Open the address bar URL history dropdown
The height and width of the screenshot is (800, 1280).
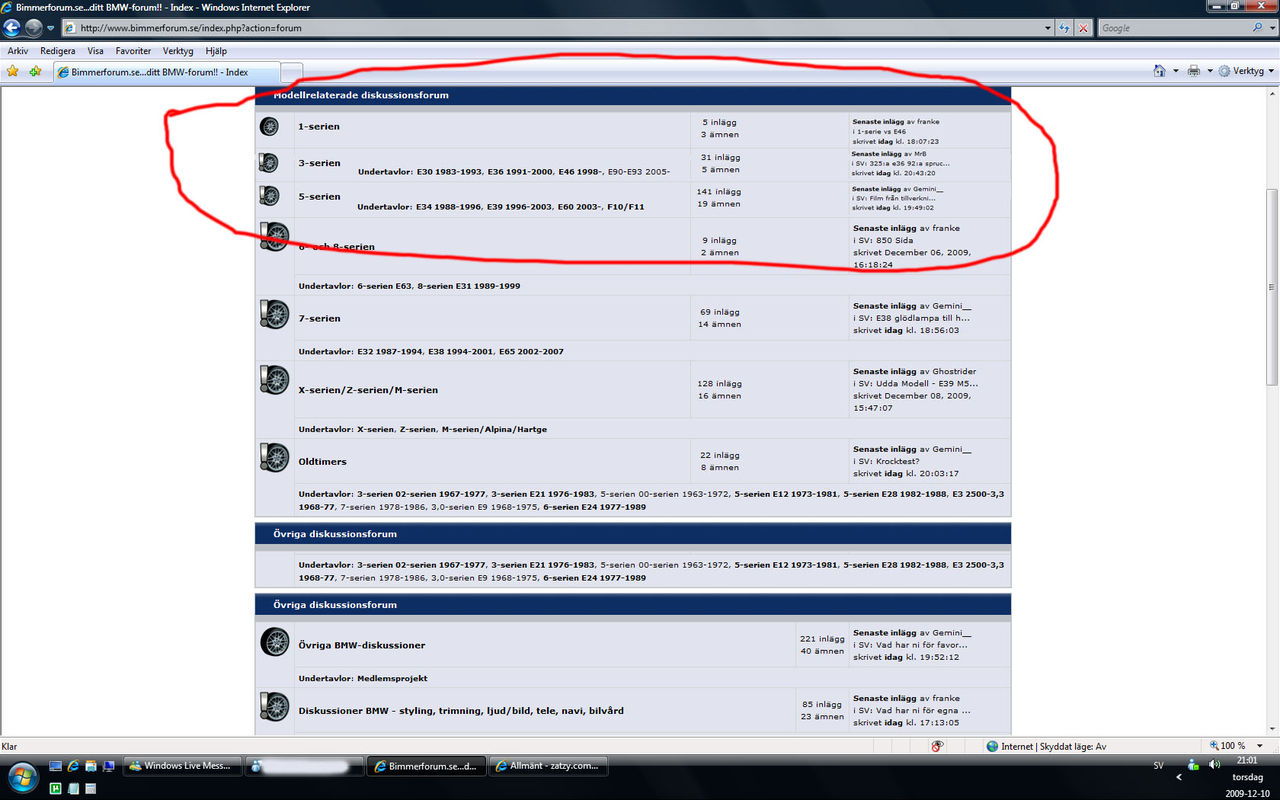(x=1048, y=28)
